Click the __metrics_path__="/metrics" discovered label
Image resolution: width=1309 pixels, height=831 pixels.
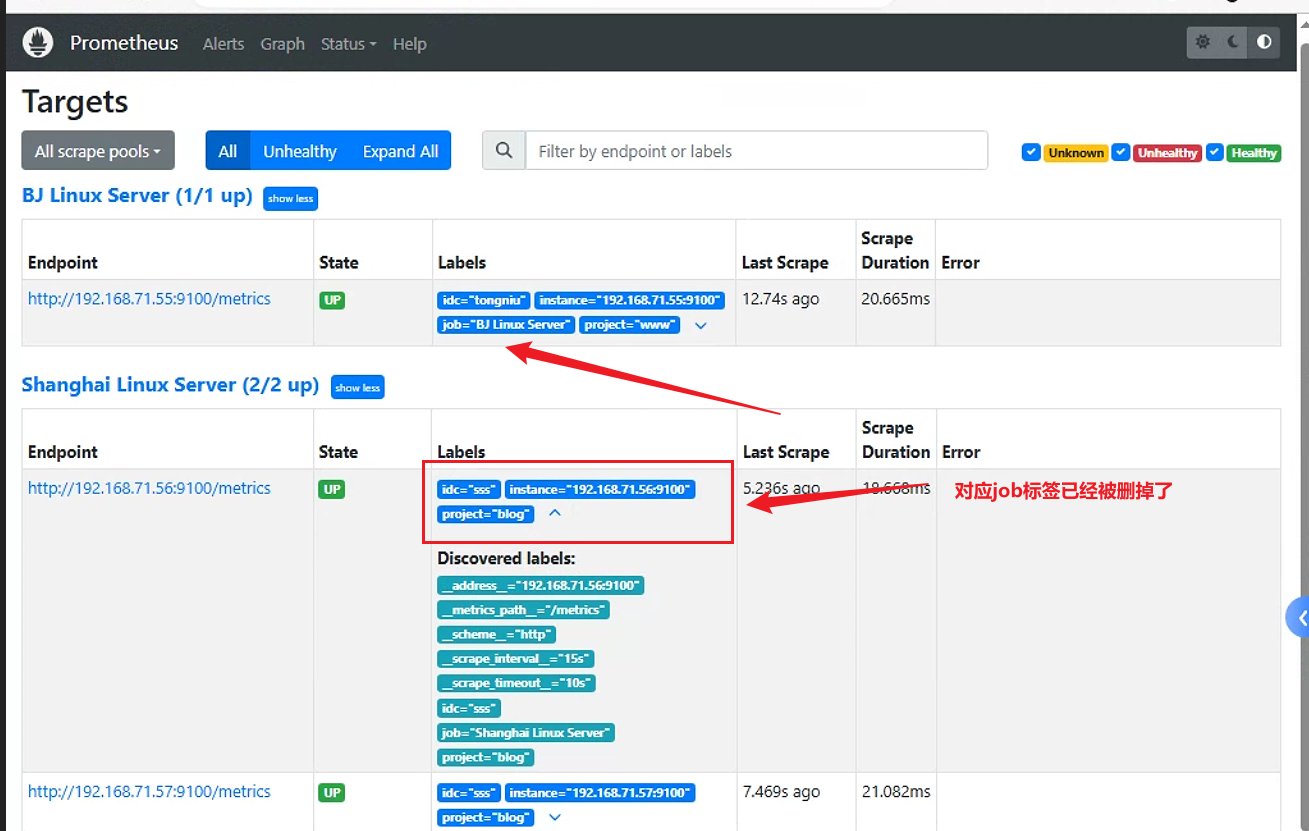point(523,610)
